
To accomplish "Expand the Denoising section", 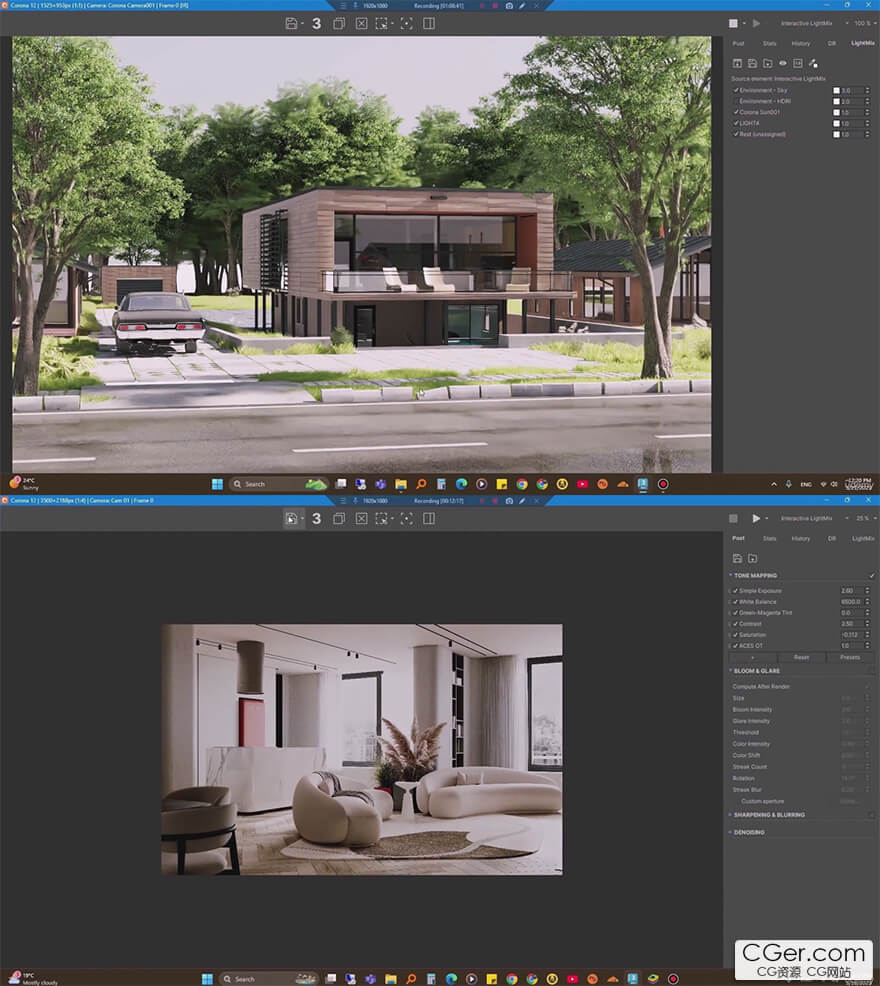I will tap(730, 833).
